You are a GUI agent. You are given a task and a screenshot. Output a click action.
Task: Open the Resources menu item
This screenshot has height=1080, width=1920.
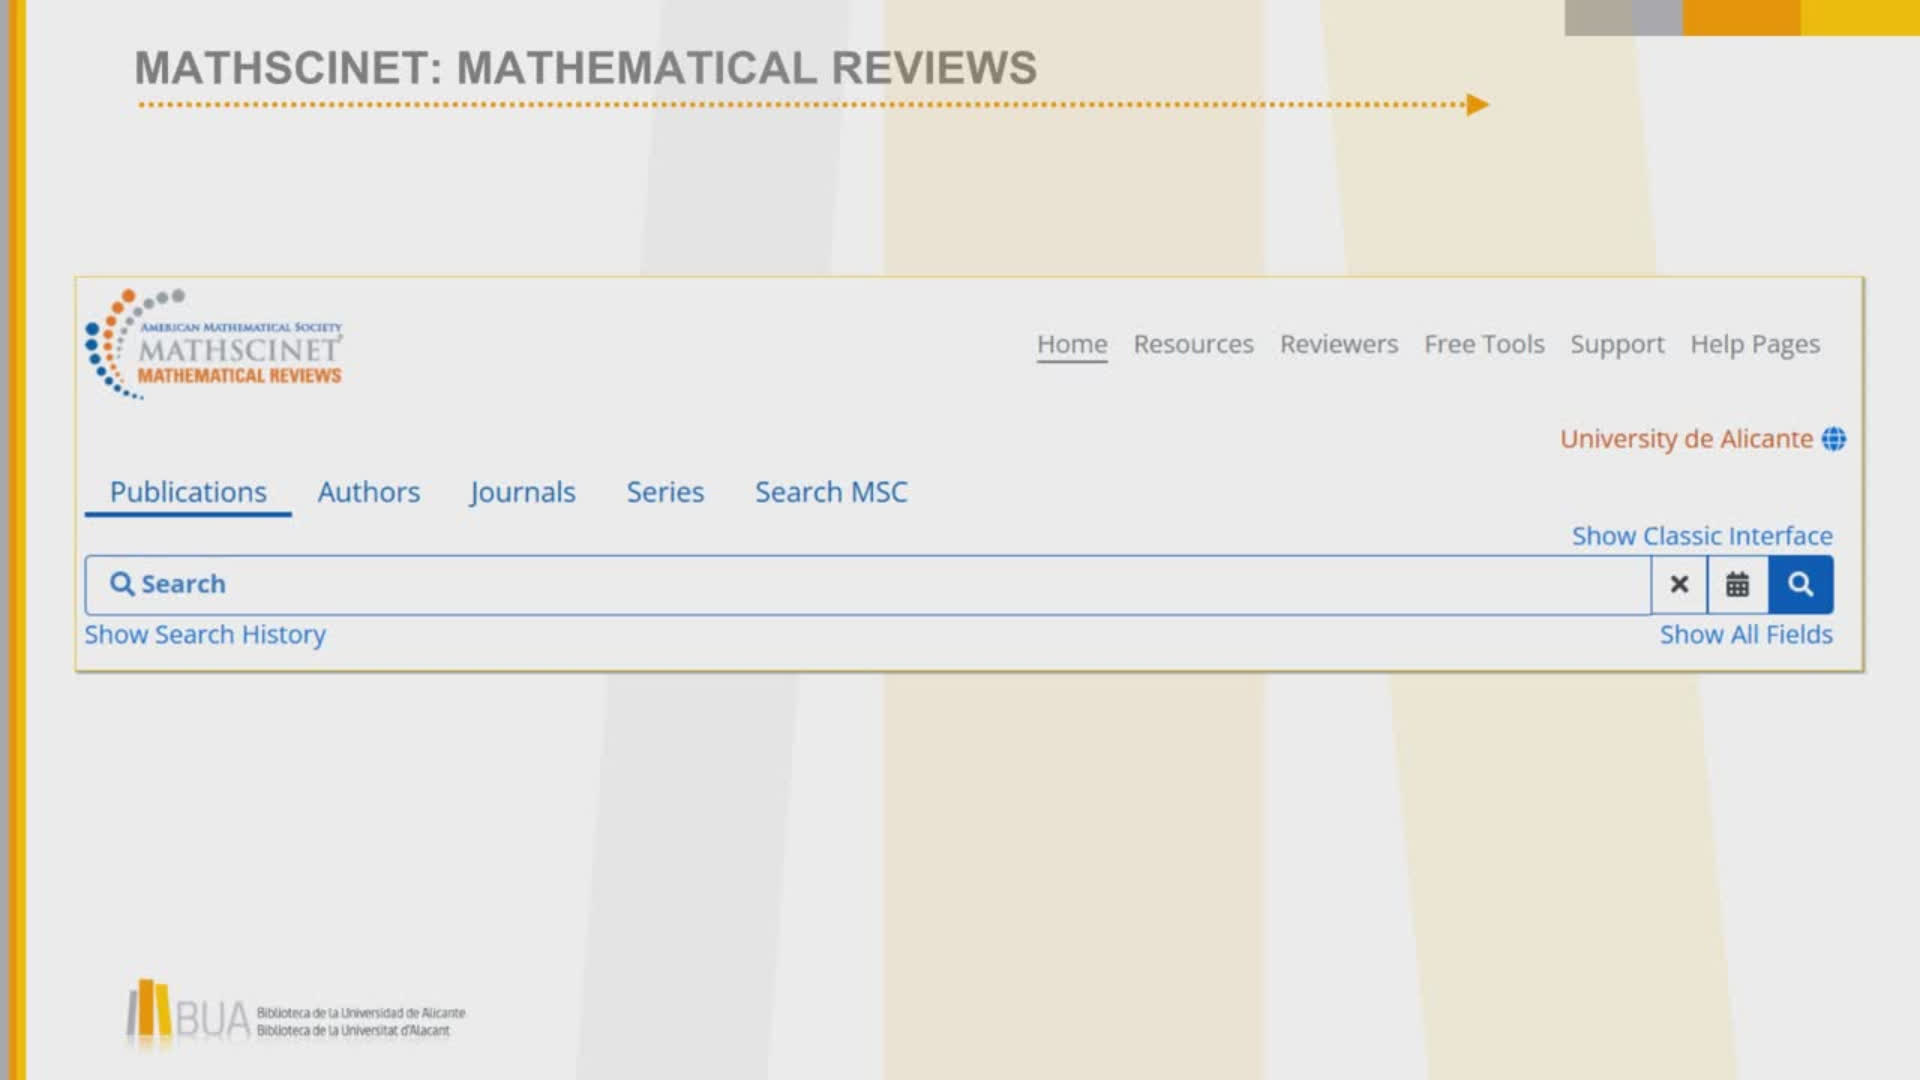tap(1193, 344)
